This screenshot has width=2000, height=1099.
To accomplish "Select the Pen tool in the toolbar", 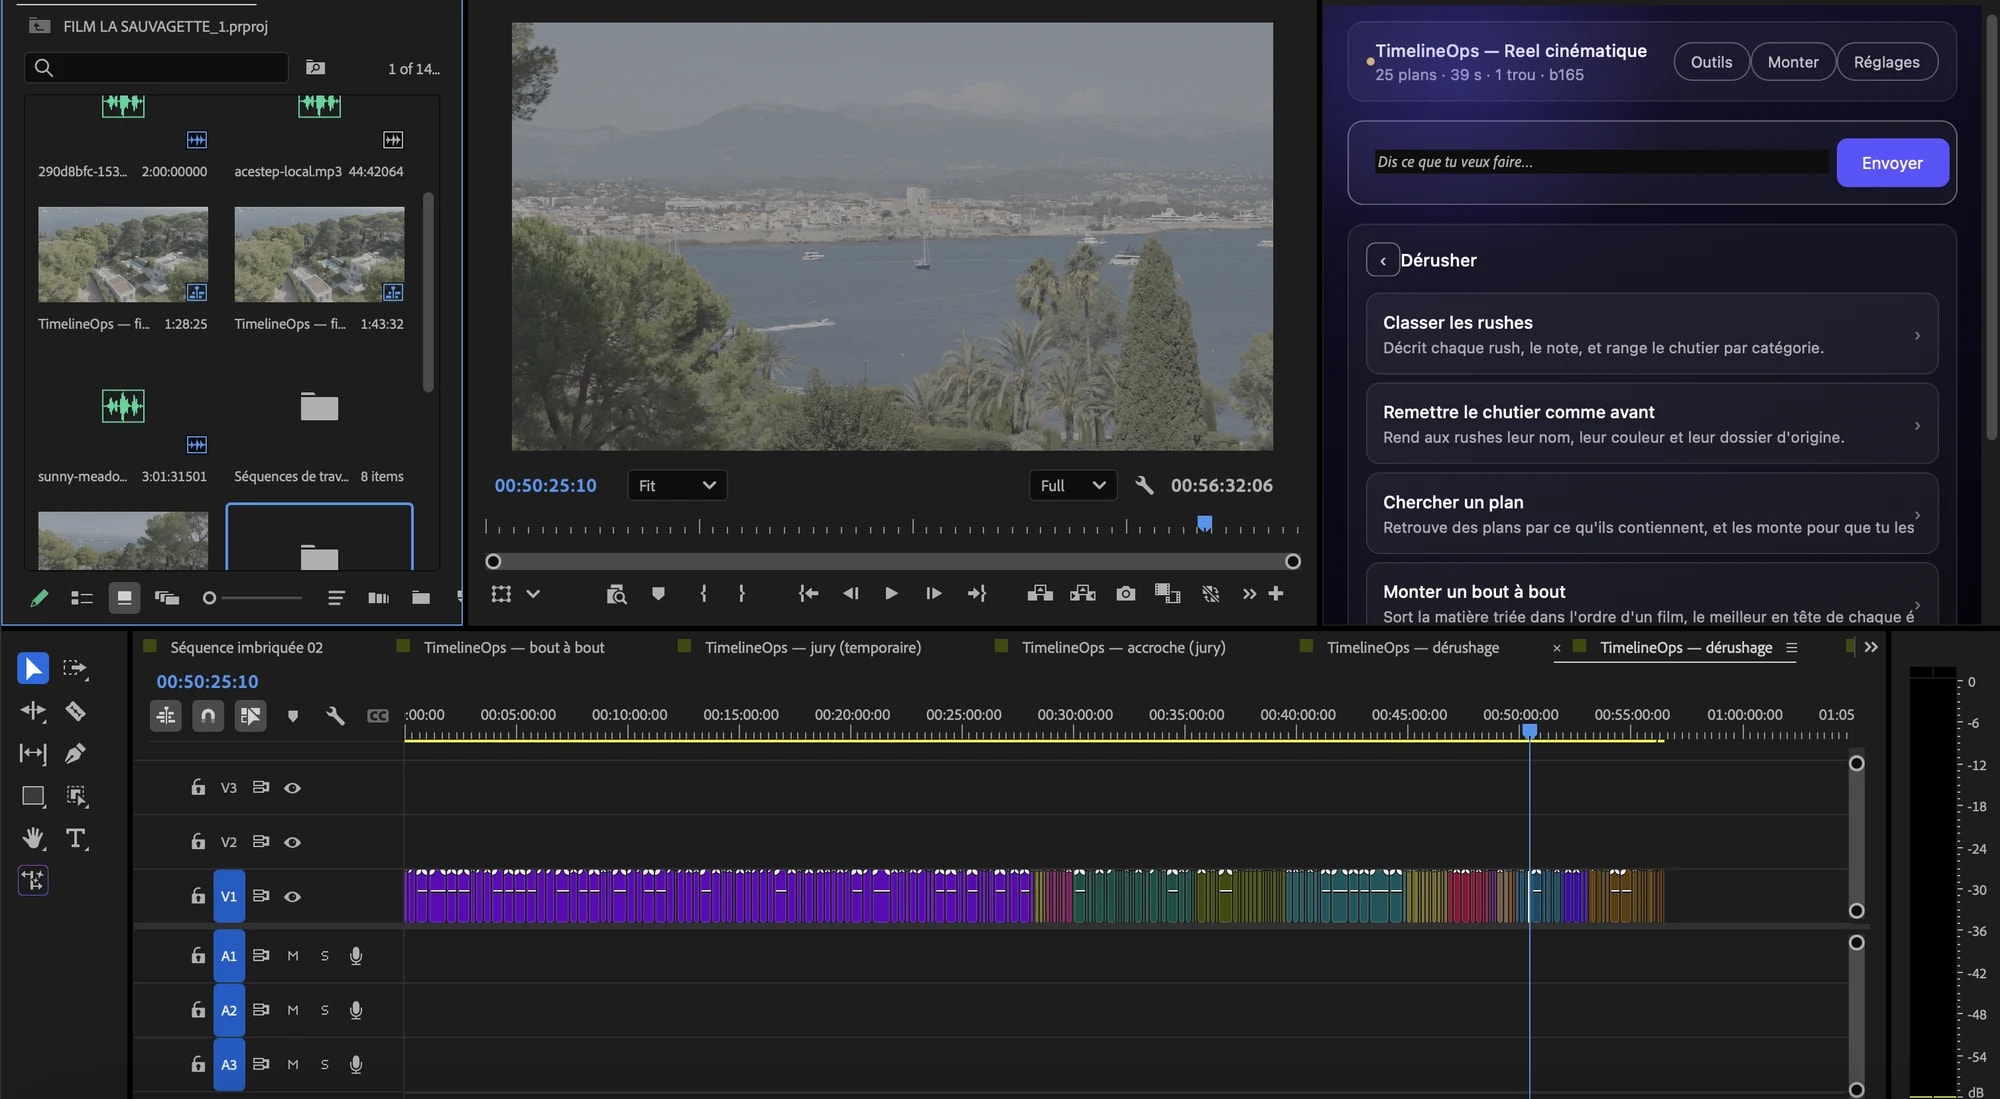I will (75, 753).
